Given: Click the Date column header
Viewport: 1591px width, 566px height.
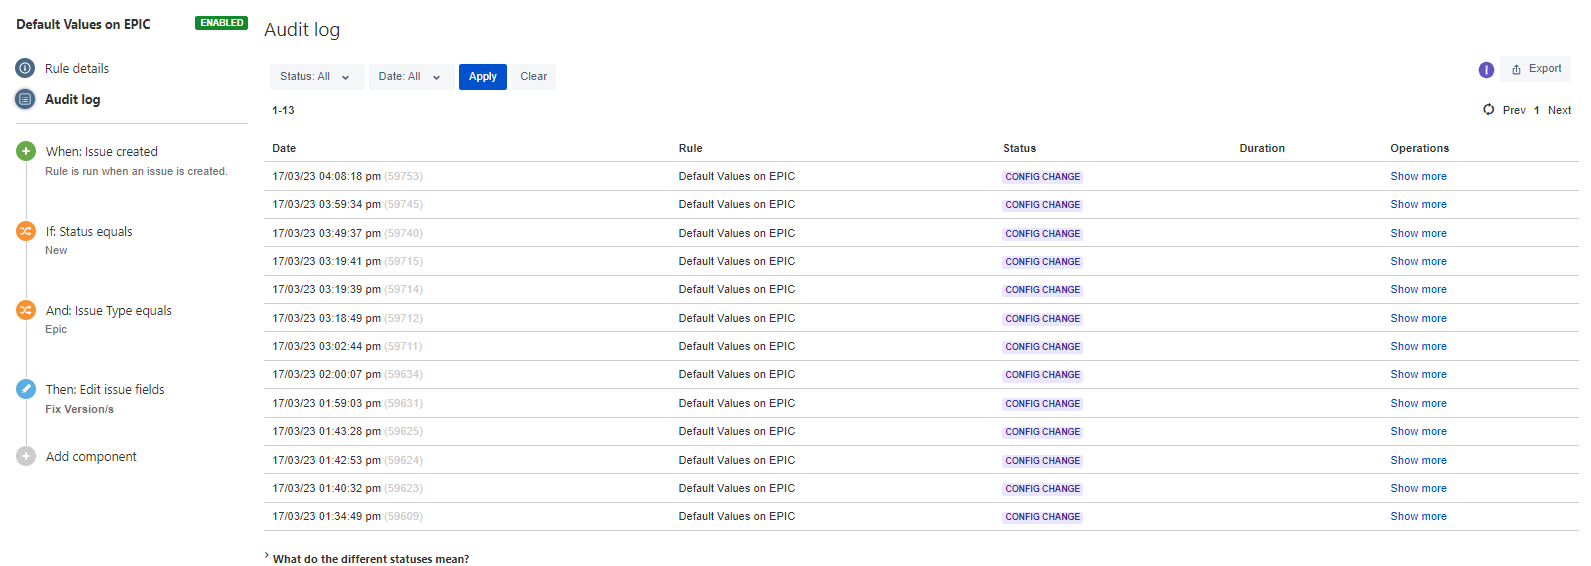Looking at the screenshot, I should pos(284,148).
